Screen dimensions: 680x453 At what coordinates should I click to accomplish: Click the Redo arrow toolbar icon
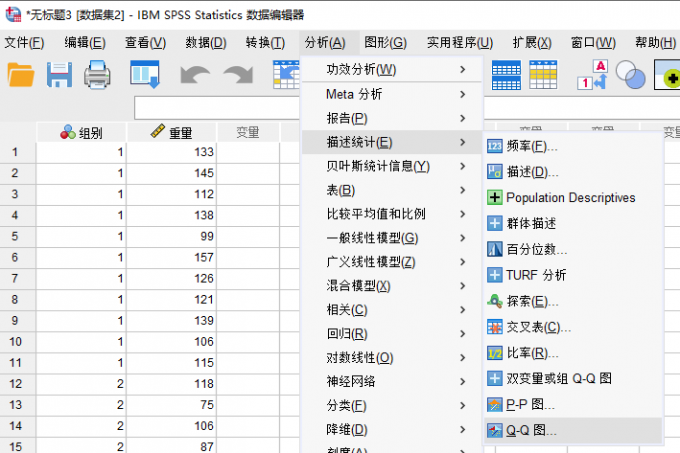238,75
